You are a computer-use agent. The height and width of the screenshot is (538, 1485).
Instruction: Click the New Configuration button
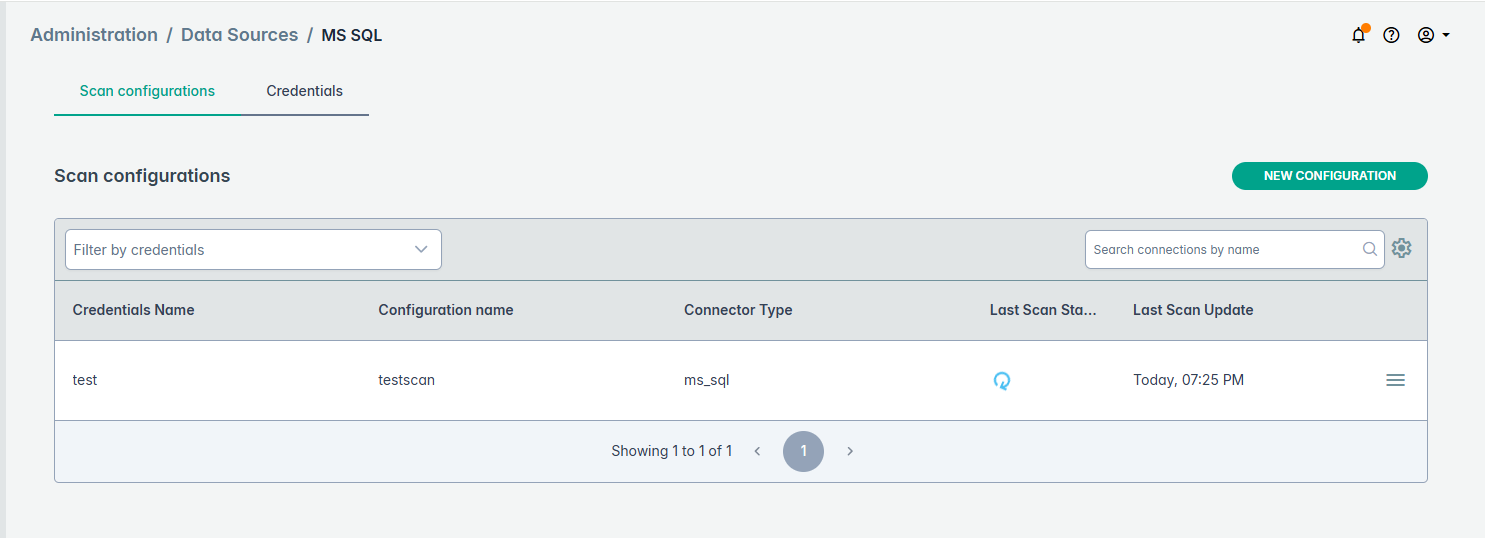[x=1329, y=176]
